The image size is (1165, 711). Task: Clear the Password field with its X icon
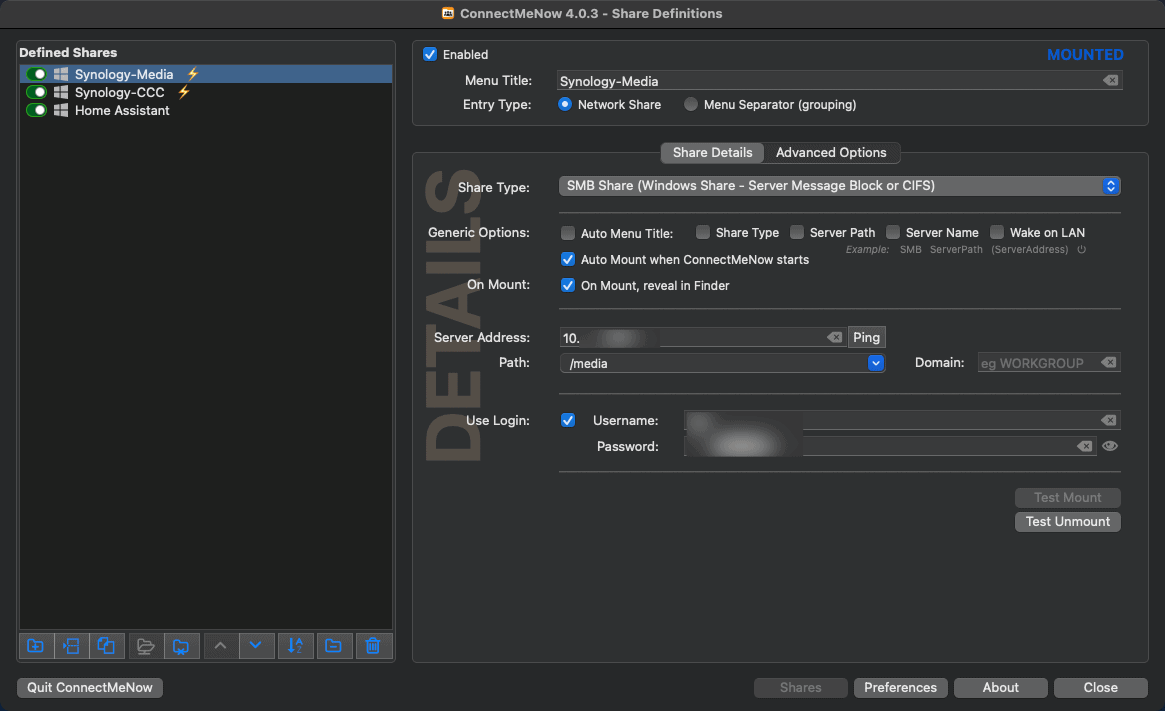pos(1085,447)
